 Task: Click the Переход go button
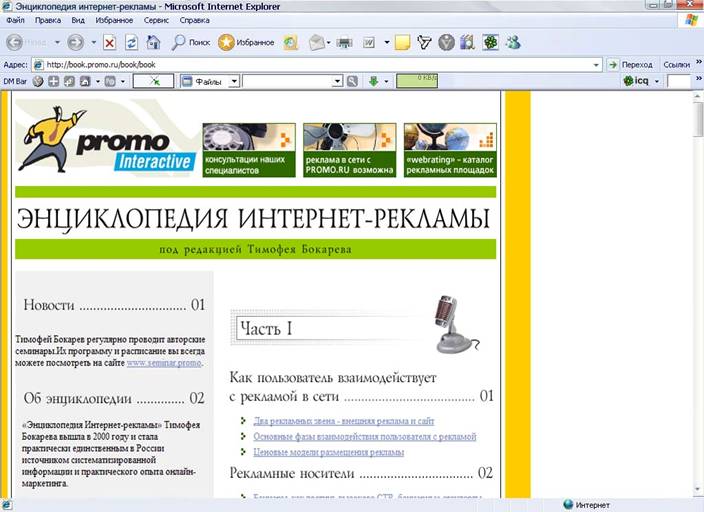click(630, 65)
